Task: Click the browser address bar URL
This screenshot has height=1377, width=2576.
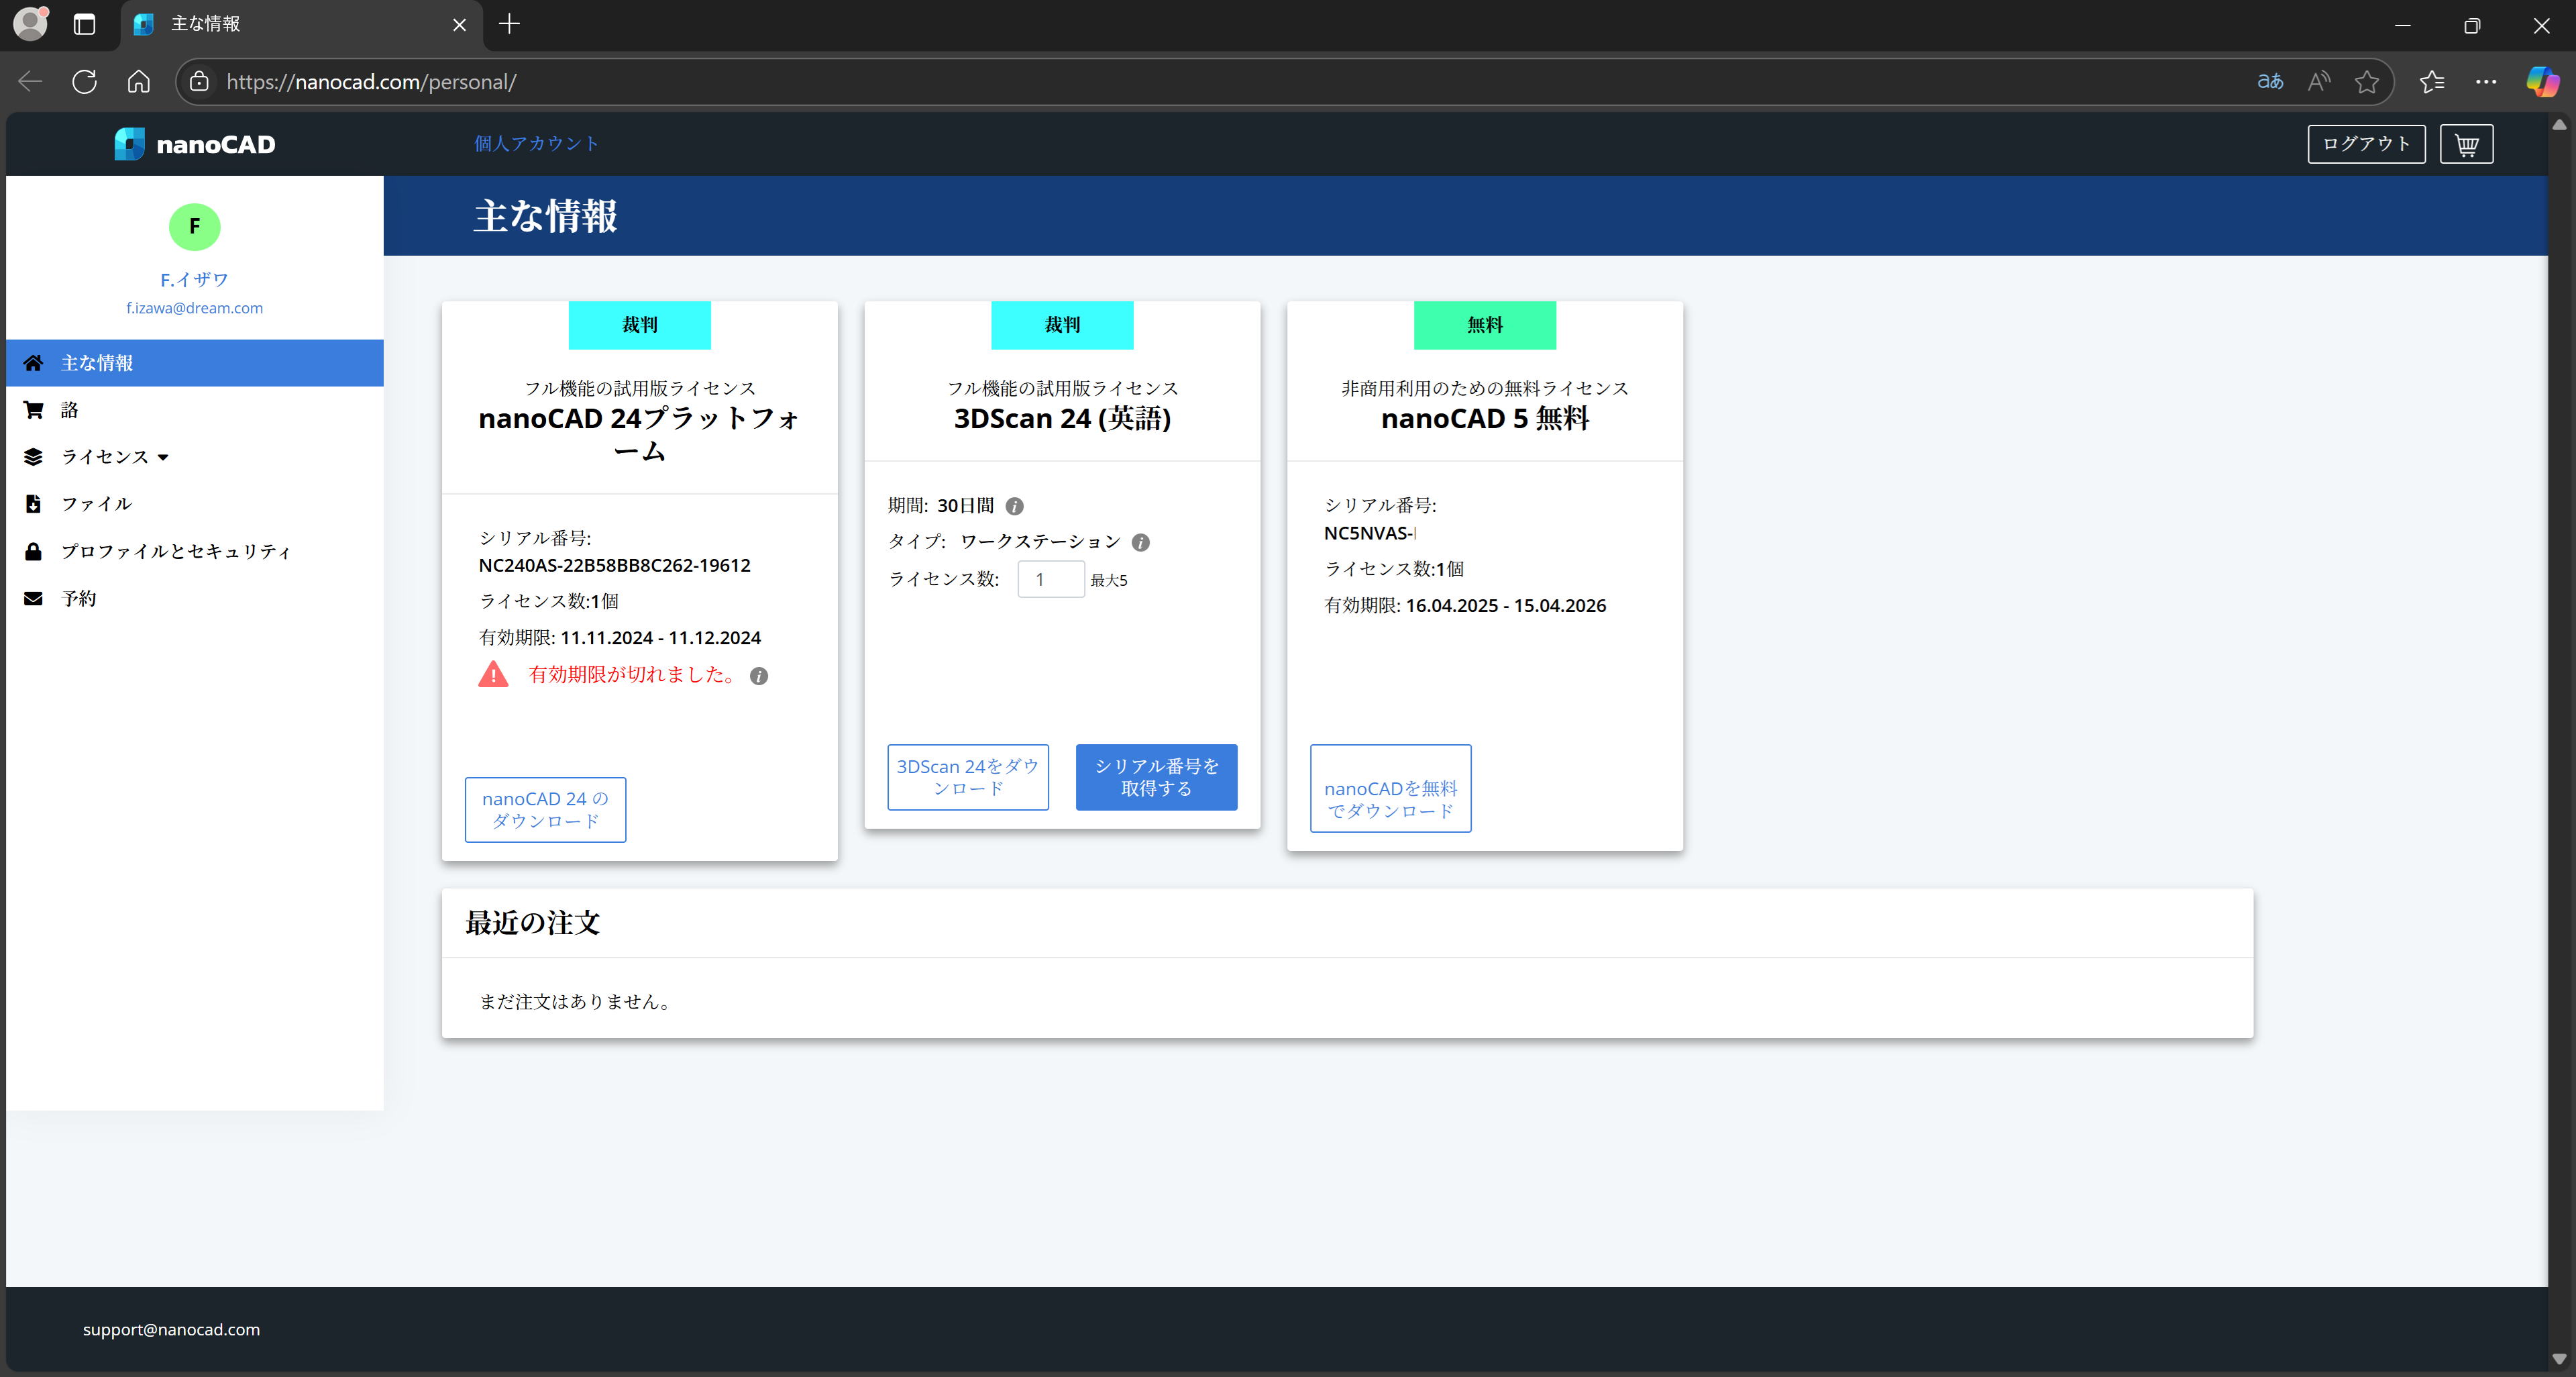Action: pyautogui.click(x=371, y=82)
